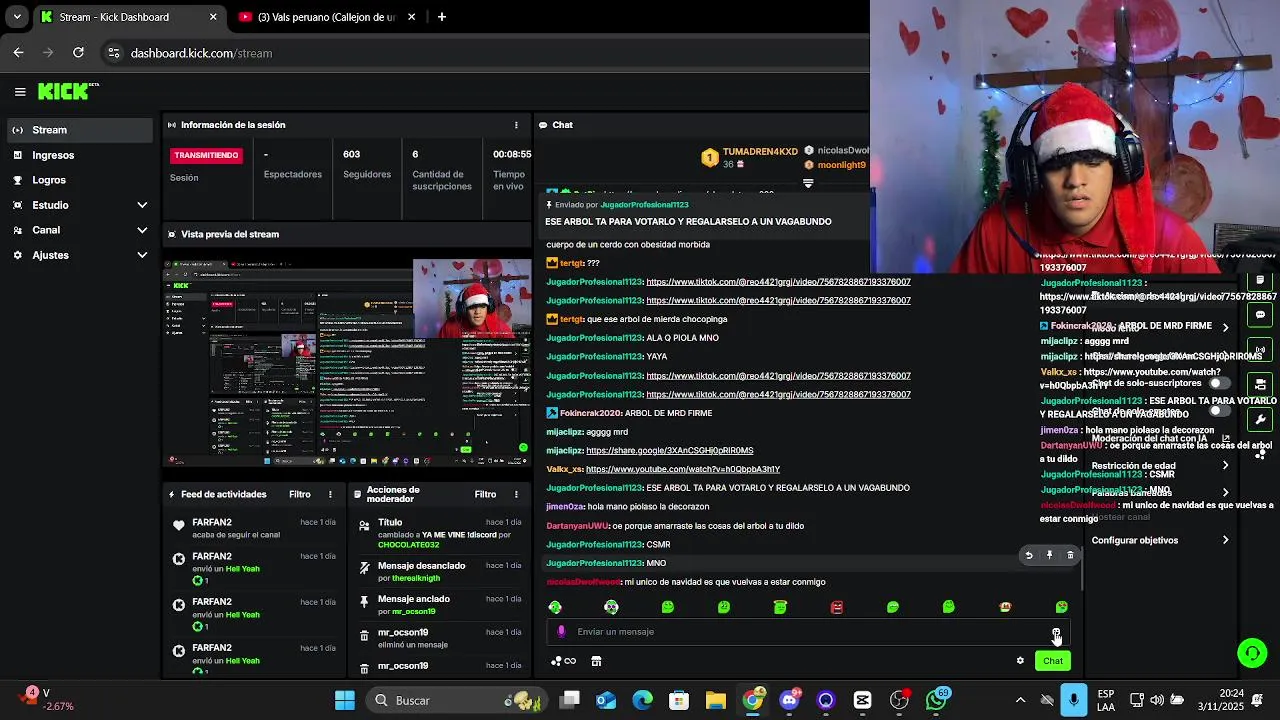Reply to the MNO chat message
Image resolution: width=1280 pixels, height=720 pixels.
point(1029,555)
